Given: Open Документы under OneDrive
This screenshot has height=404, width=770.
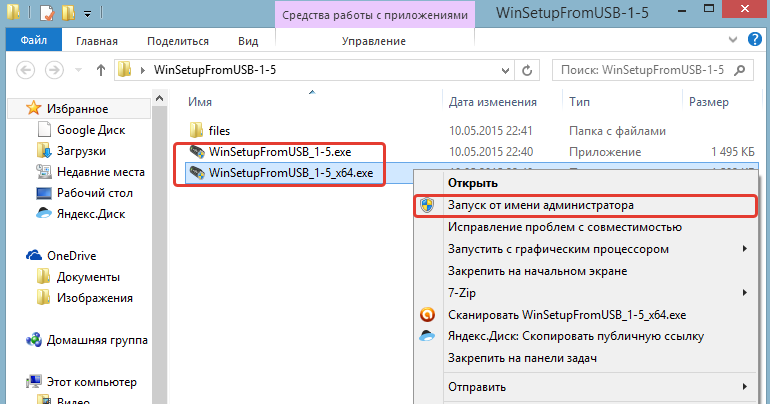Looking at the screenshot, I should coord(88,277).
